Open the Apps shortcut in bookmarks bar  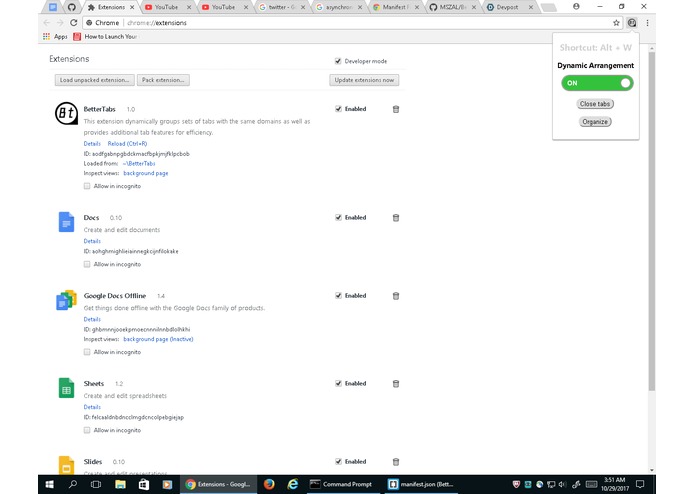55,36
